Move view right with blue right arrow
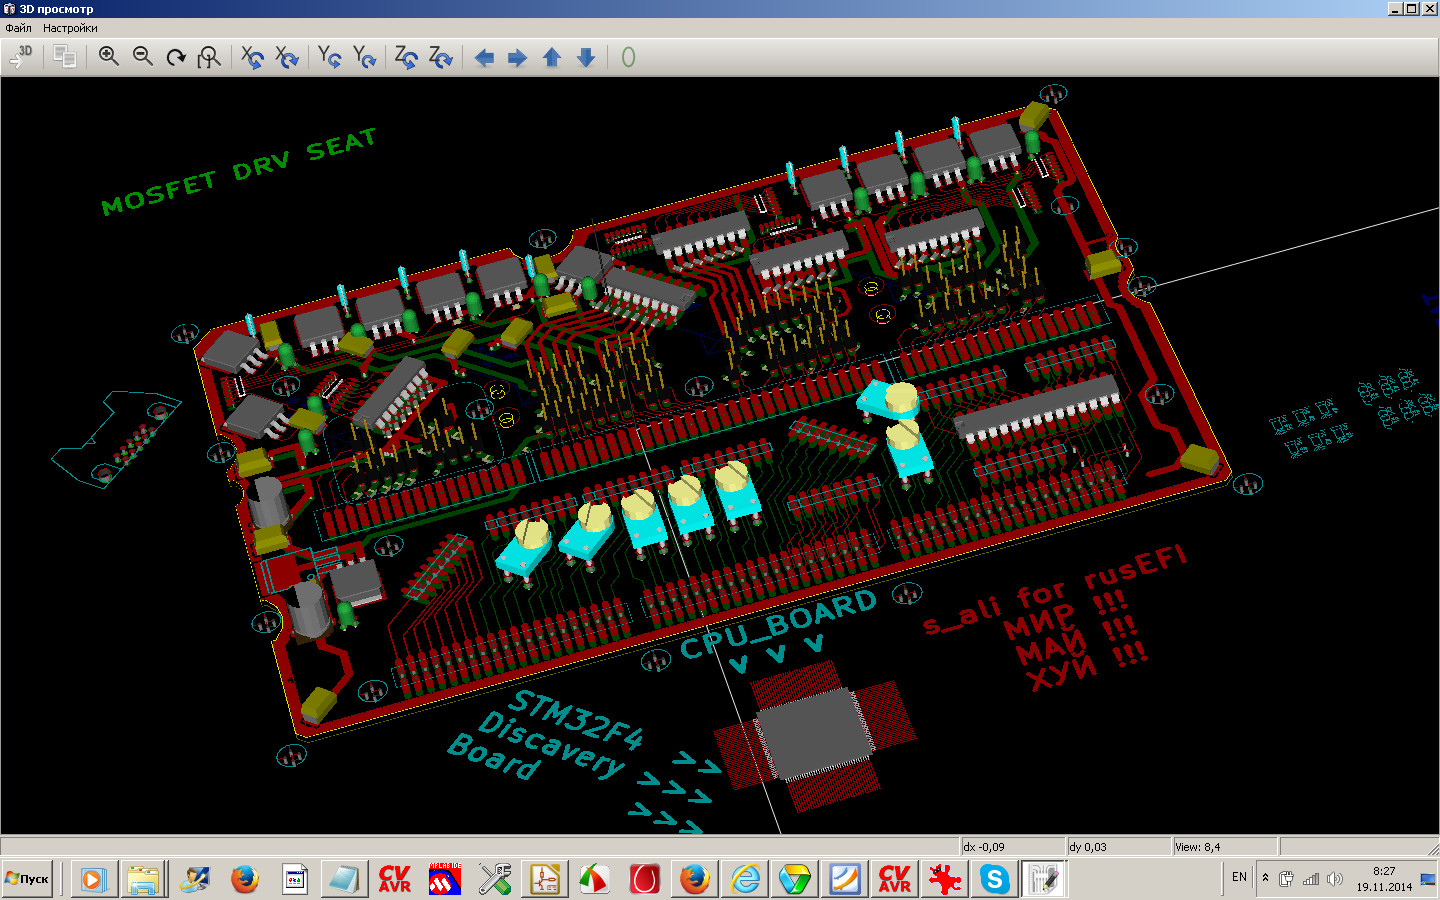Viewport: 1440px width, 900px height. (517, 57)
